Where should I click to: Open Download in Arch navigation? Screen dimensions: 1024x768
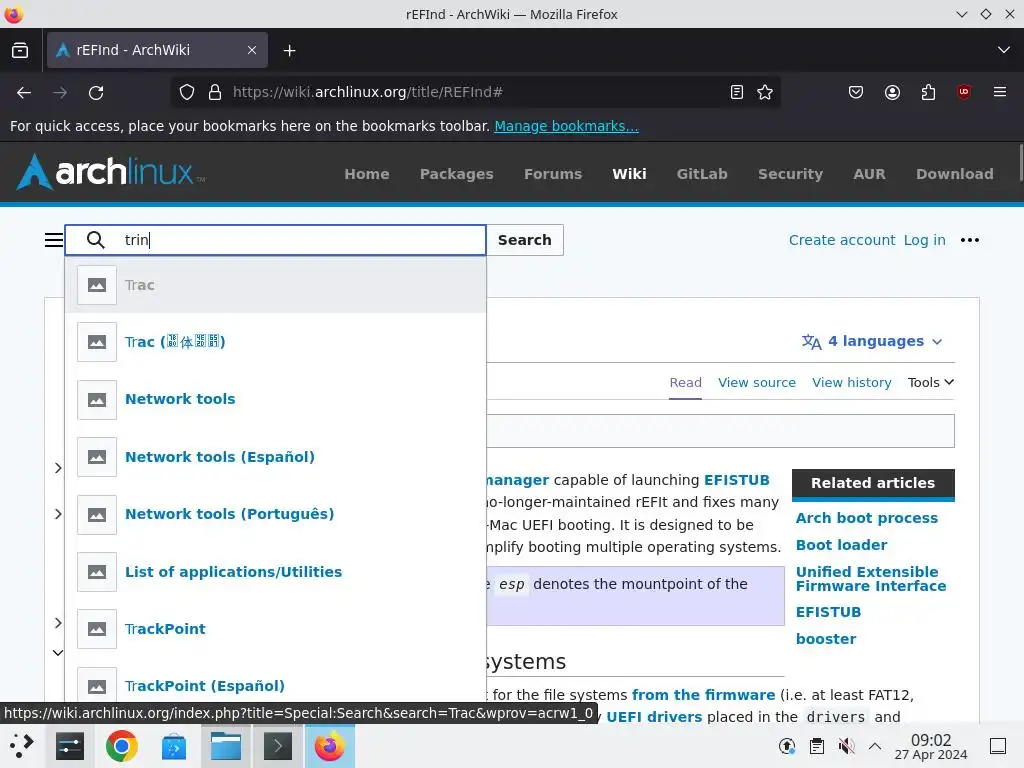955,174
